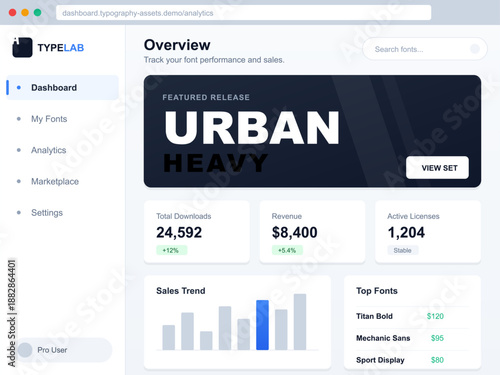Click the $8,400 revenue value
Viewport: 500px width, 375px height.
(x=295, y=232)
